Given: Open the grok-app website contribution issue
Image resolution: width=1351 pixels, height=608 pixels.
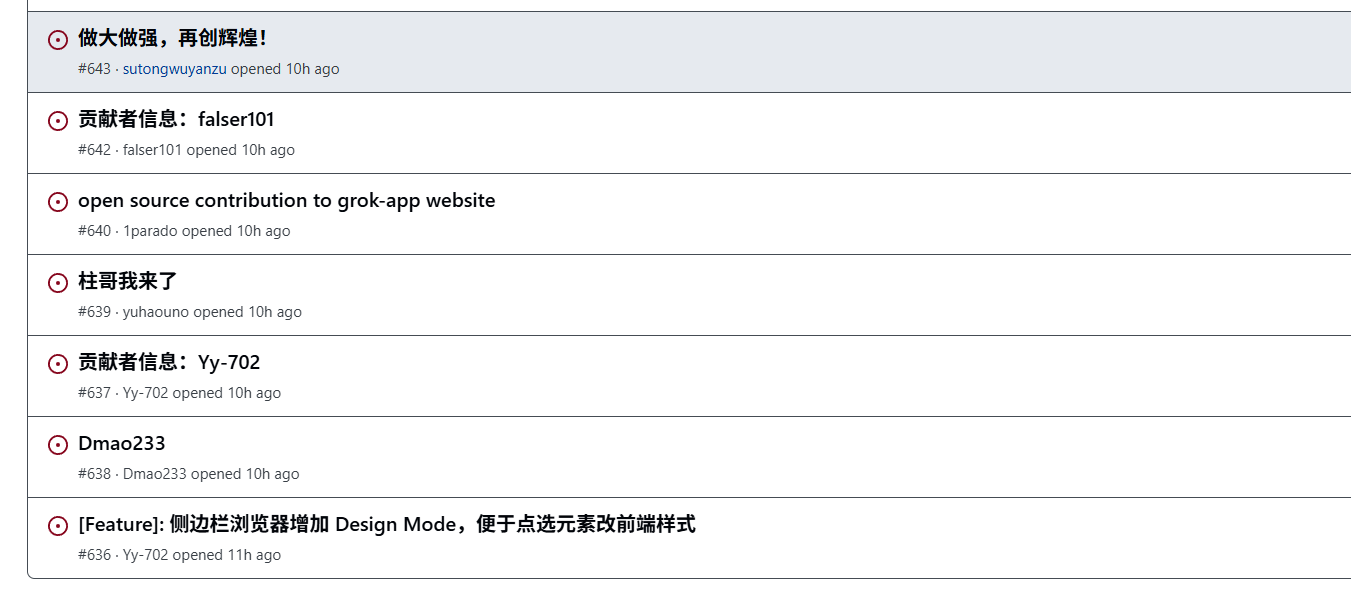Looking at the screenshot, I should click(x=287, y=200).
